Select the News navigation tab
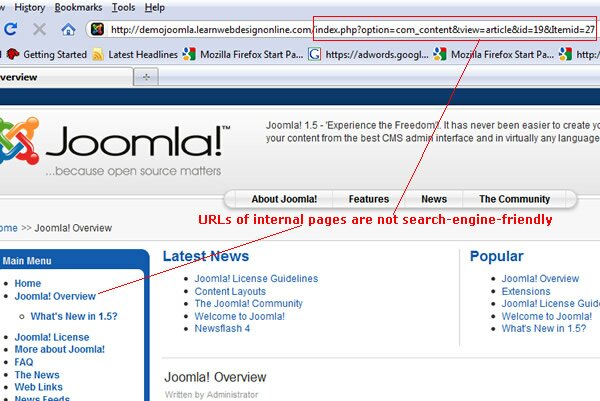 coord(434,199)
